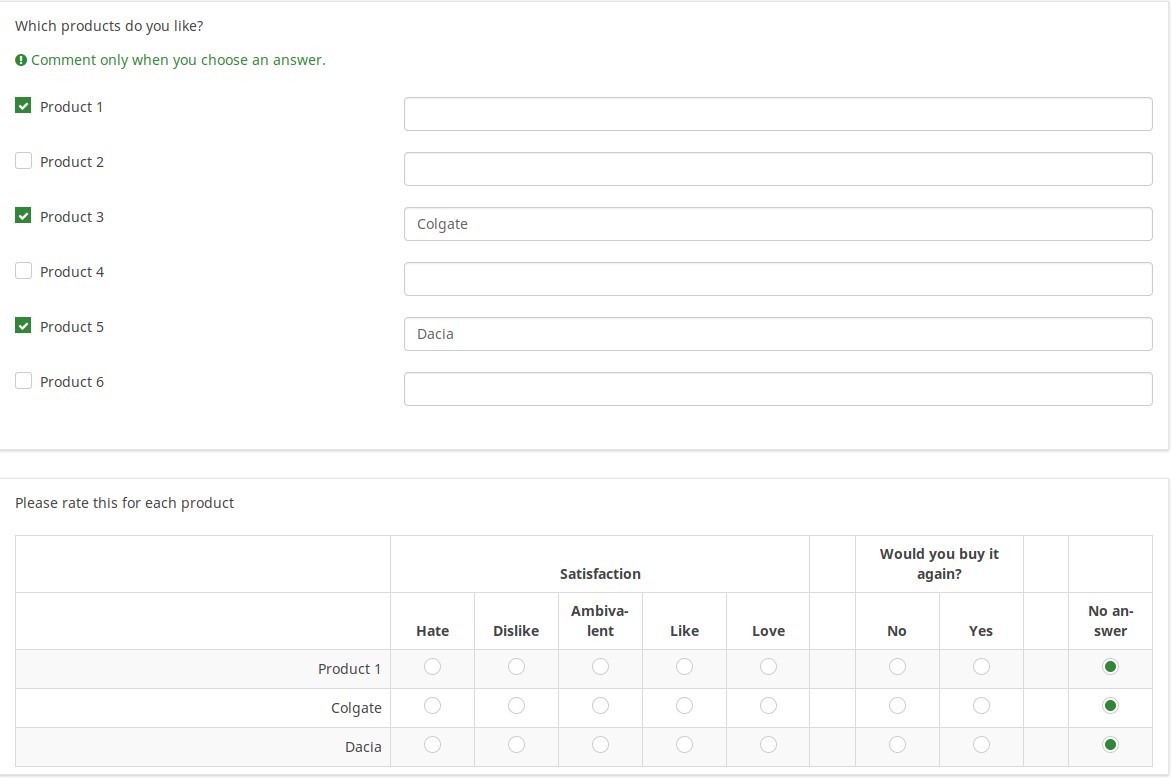Screen dimensions: 1171x778
Task: Click the comment field containing Dacia
Action: [777, 334]
